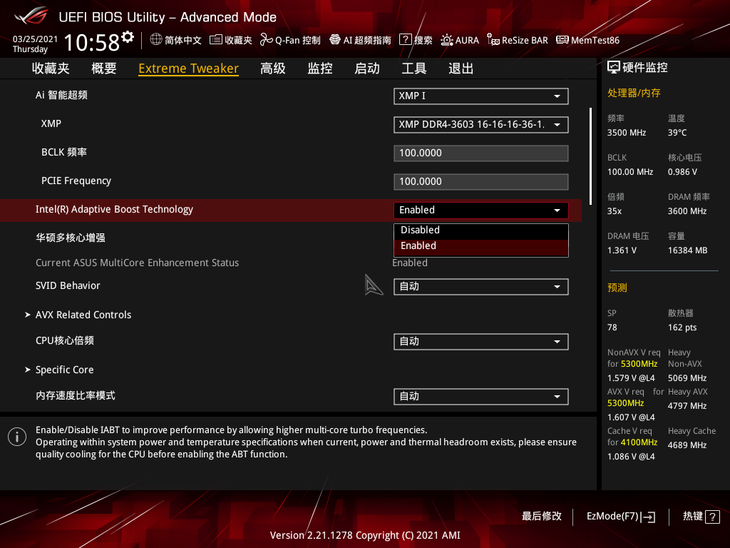Switch to the 高级 tab
This screenshot has height=548, width=730.
(273, 69)
